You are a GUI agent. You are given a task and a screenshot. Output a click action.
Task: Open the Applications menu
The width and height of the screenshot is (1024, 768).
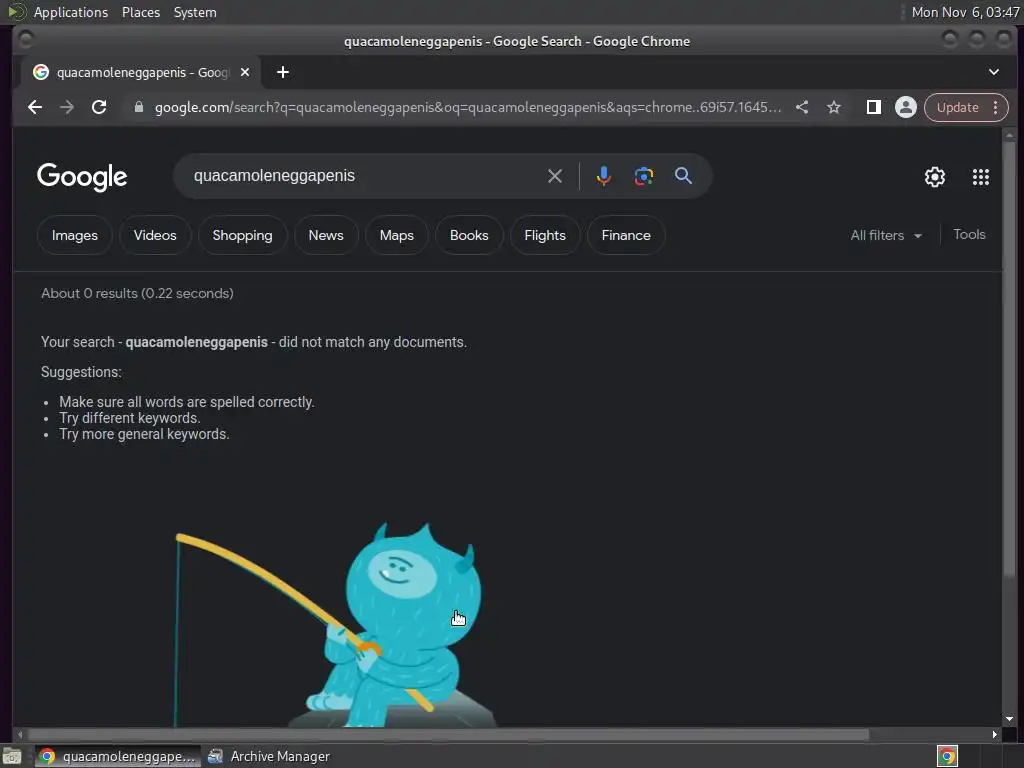[71, 12]
